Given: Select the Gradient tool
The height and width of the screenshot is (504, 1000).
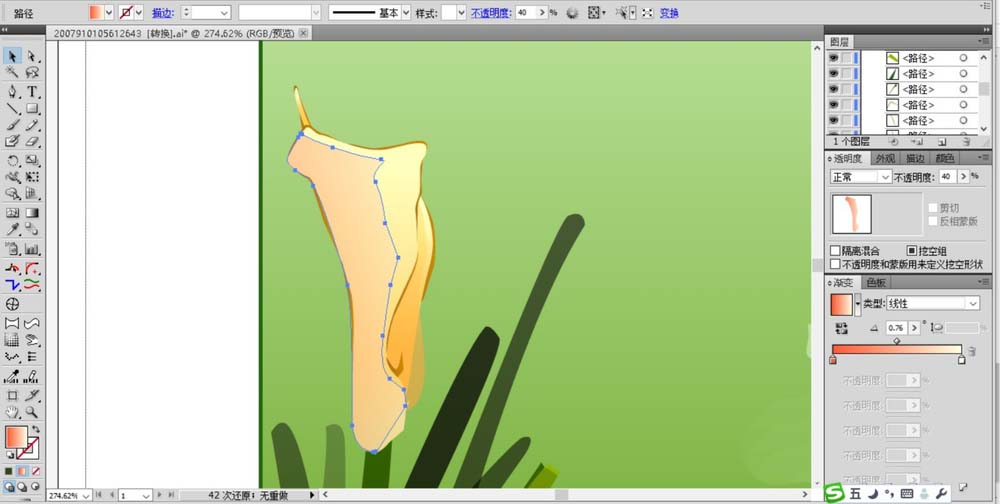Looking at the screenshot, I should [x=32, y=213].
